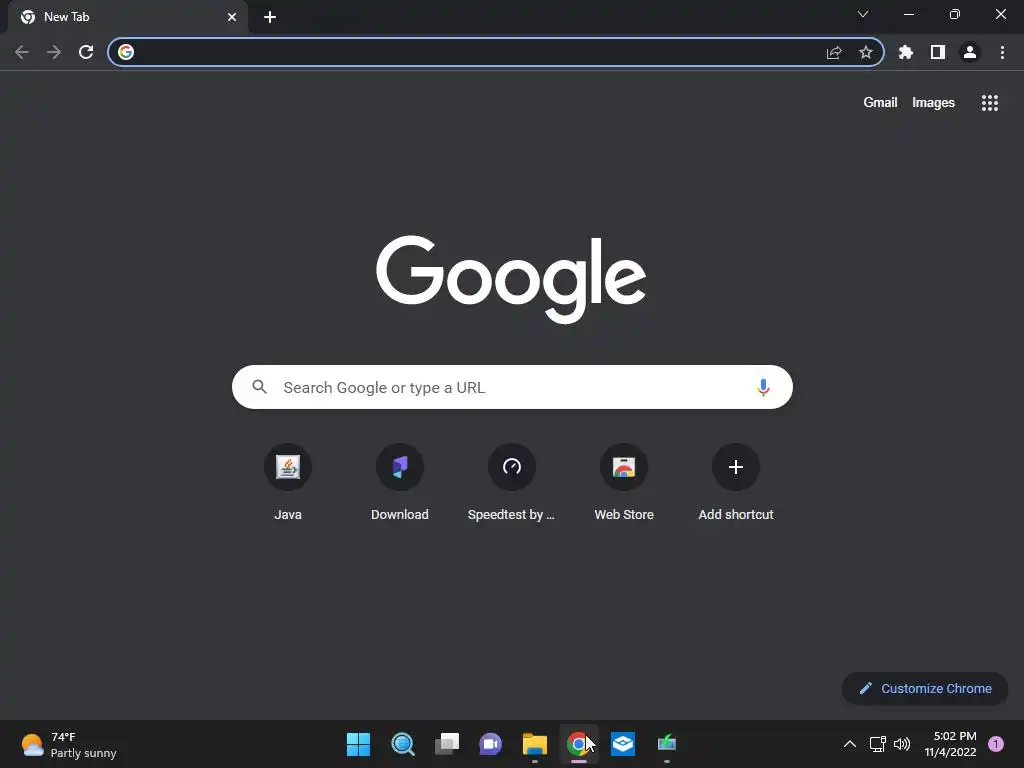Open the network status tray icon
This screenshot has width=1024, height=768.
878,744
